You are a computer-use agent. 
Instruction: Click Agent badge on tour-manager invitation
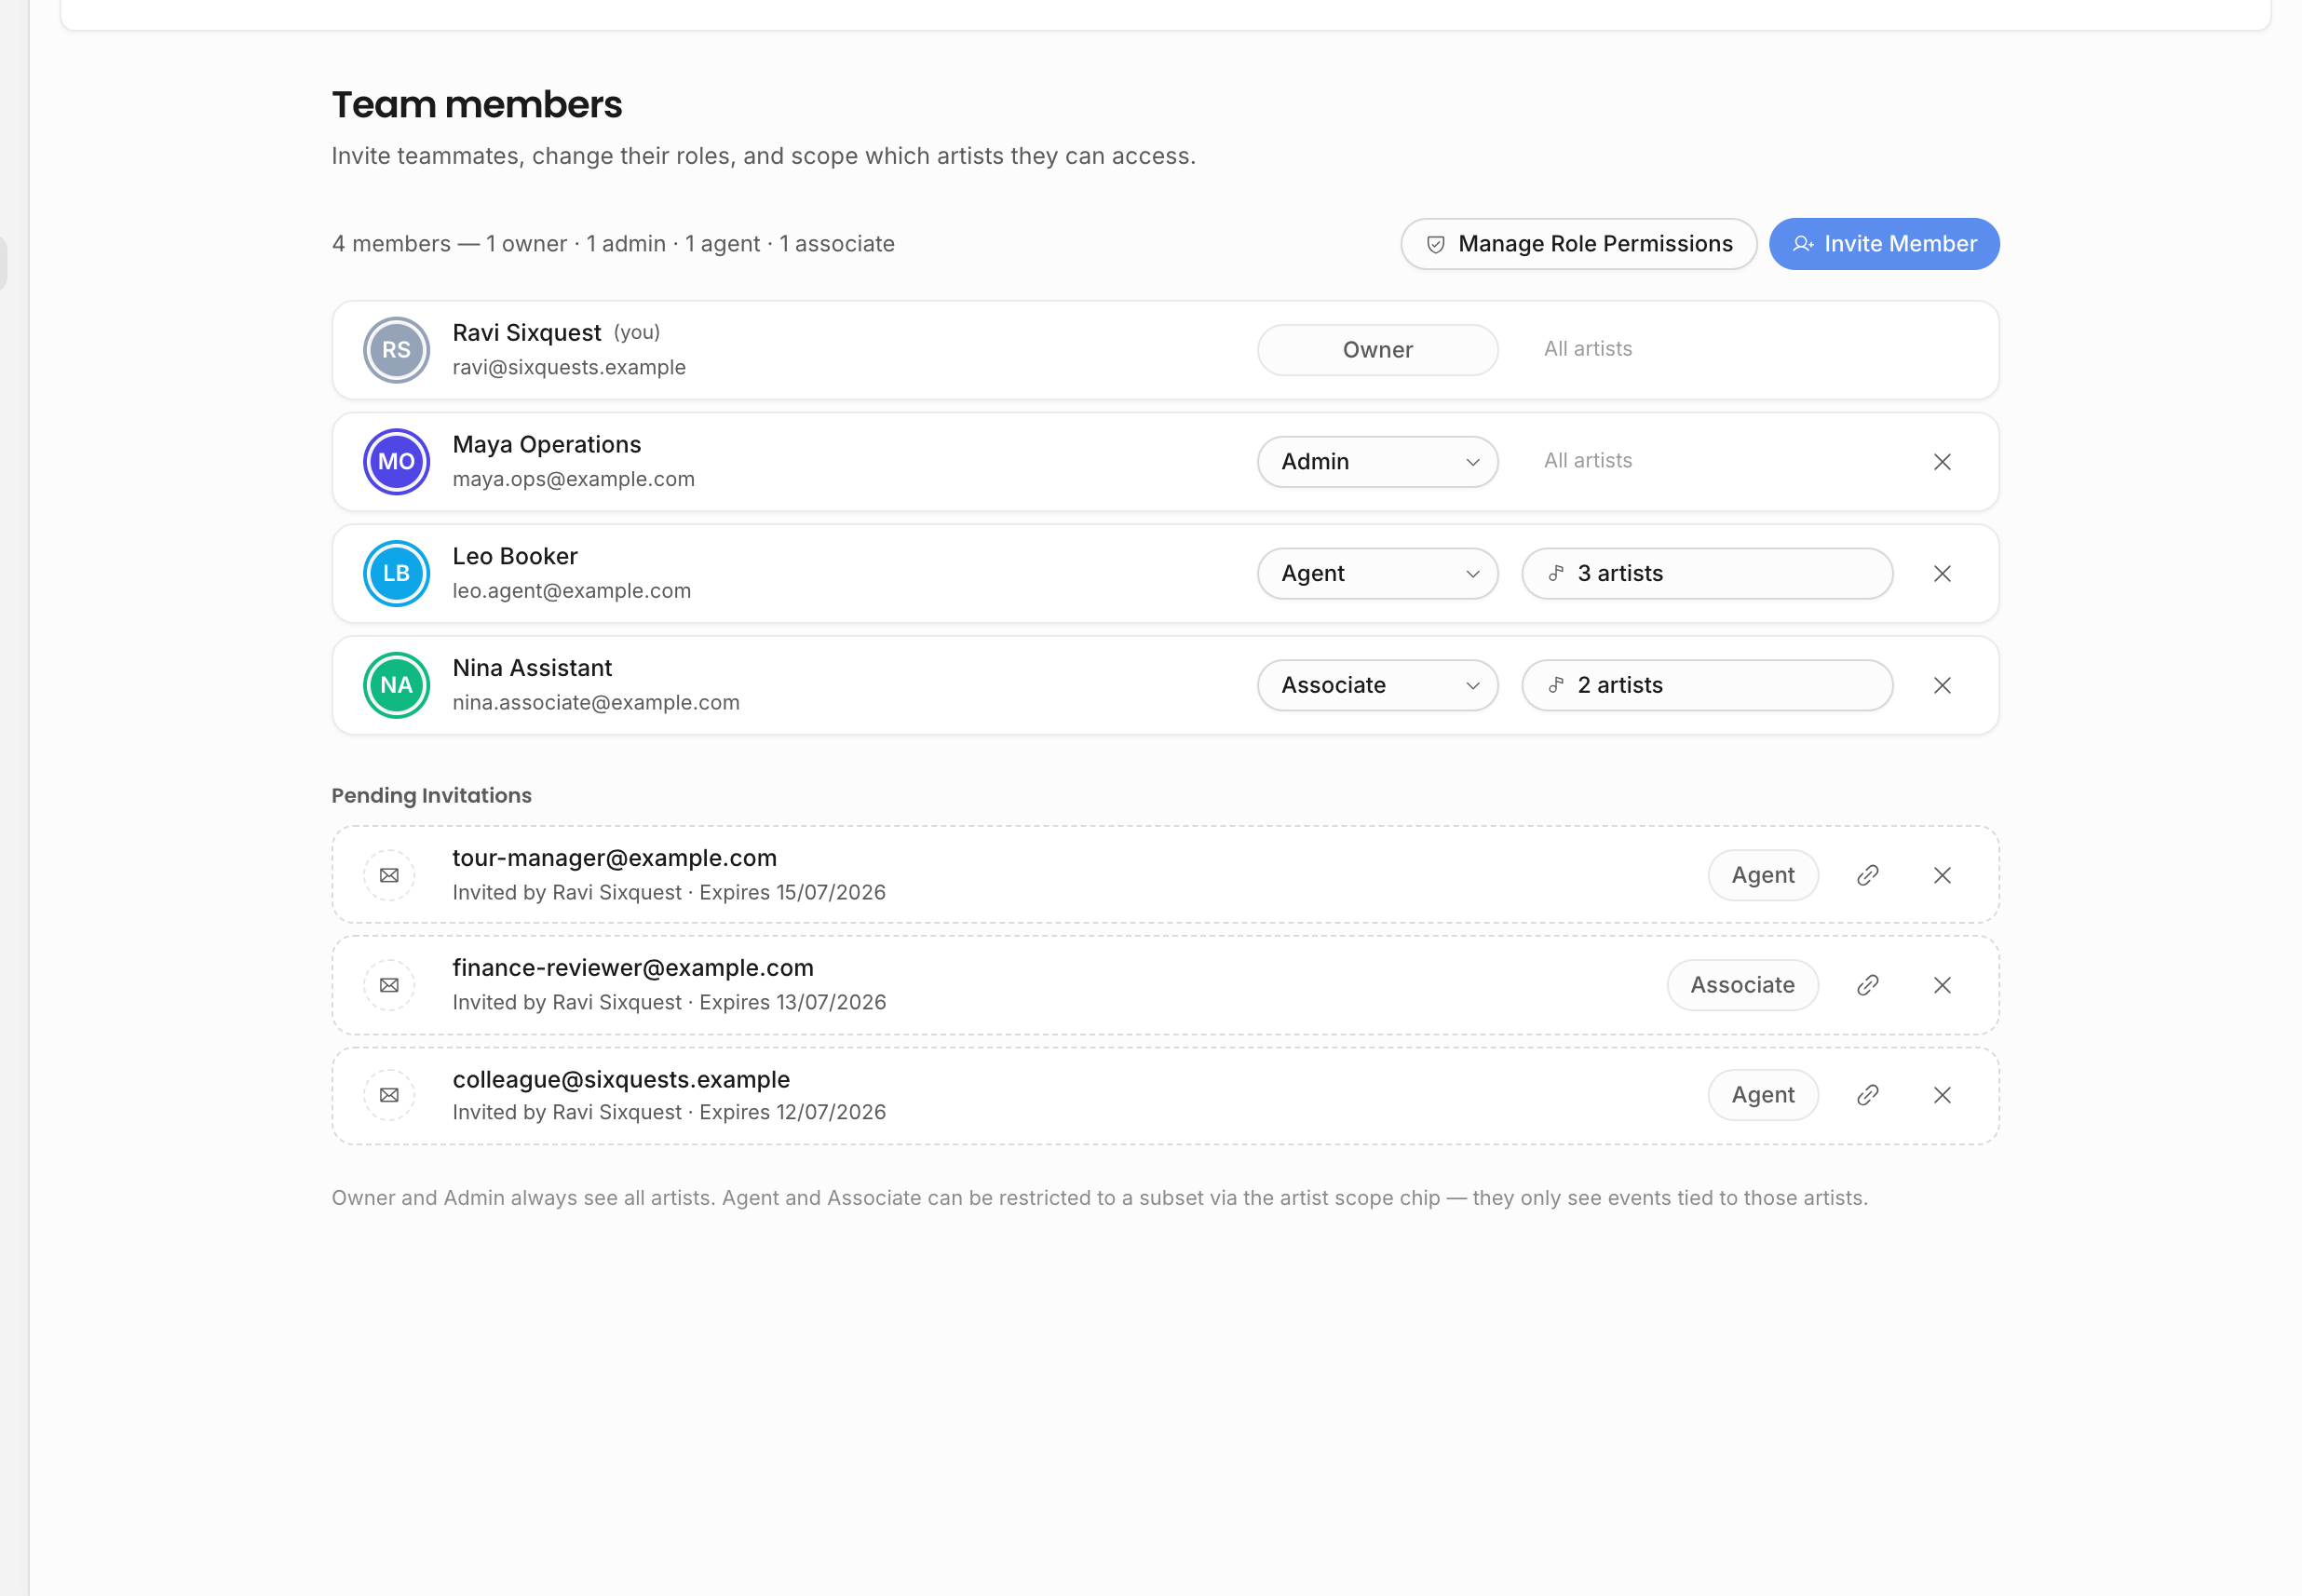click(1762, 876)
